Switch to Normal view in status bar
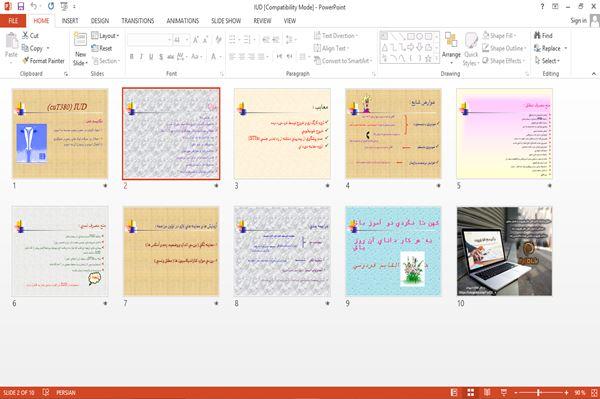The image size is (600, 399). [x=454, y=392]
